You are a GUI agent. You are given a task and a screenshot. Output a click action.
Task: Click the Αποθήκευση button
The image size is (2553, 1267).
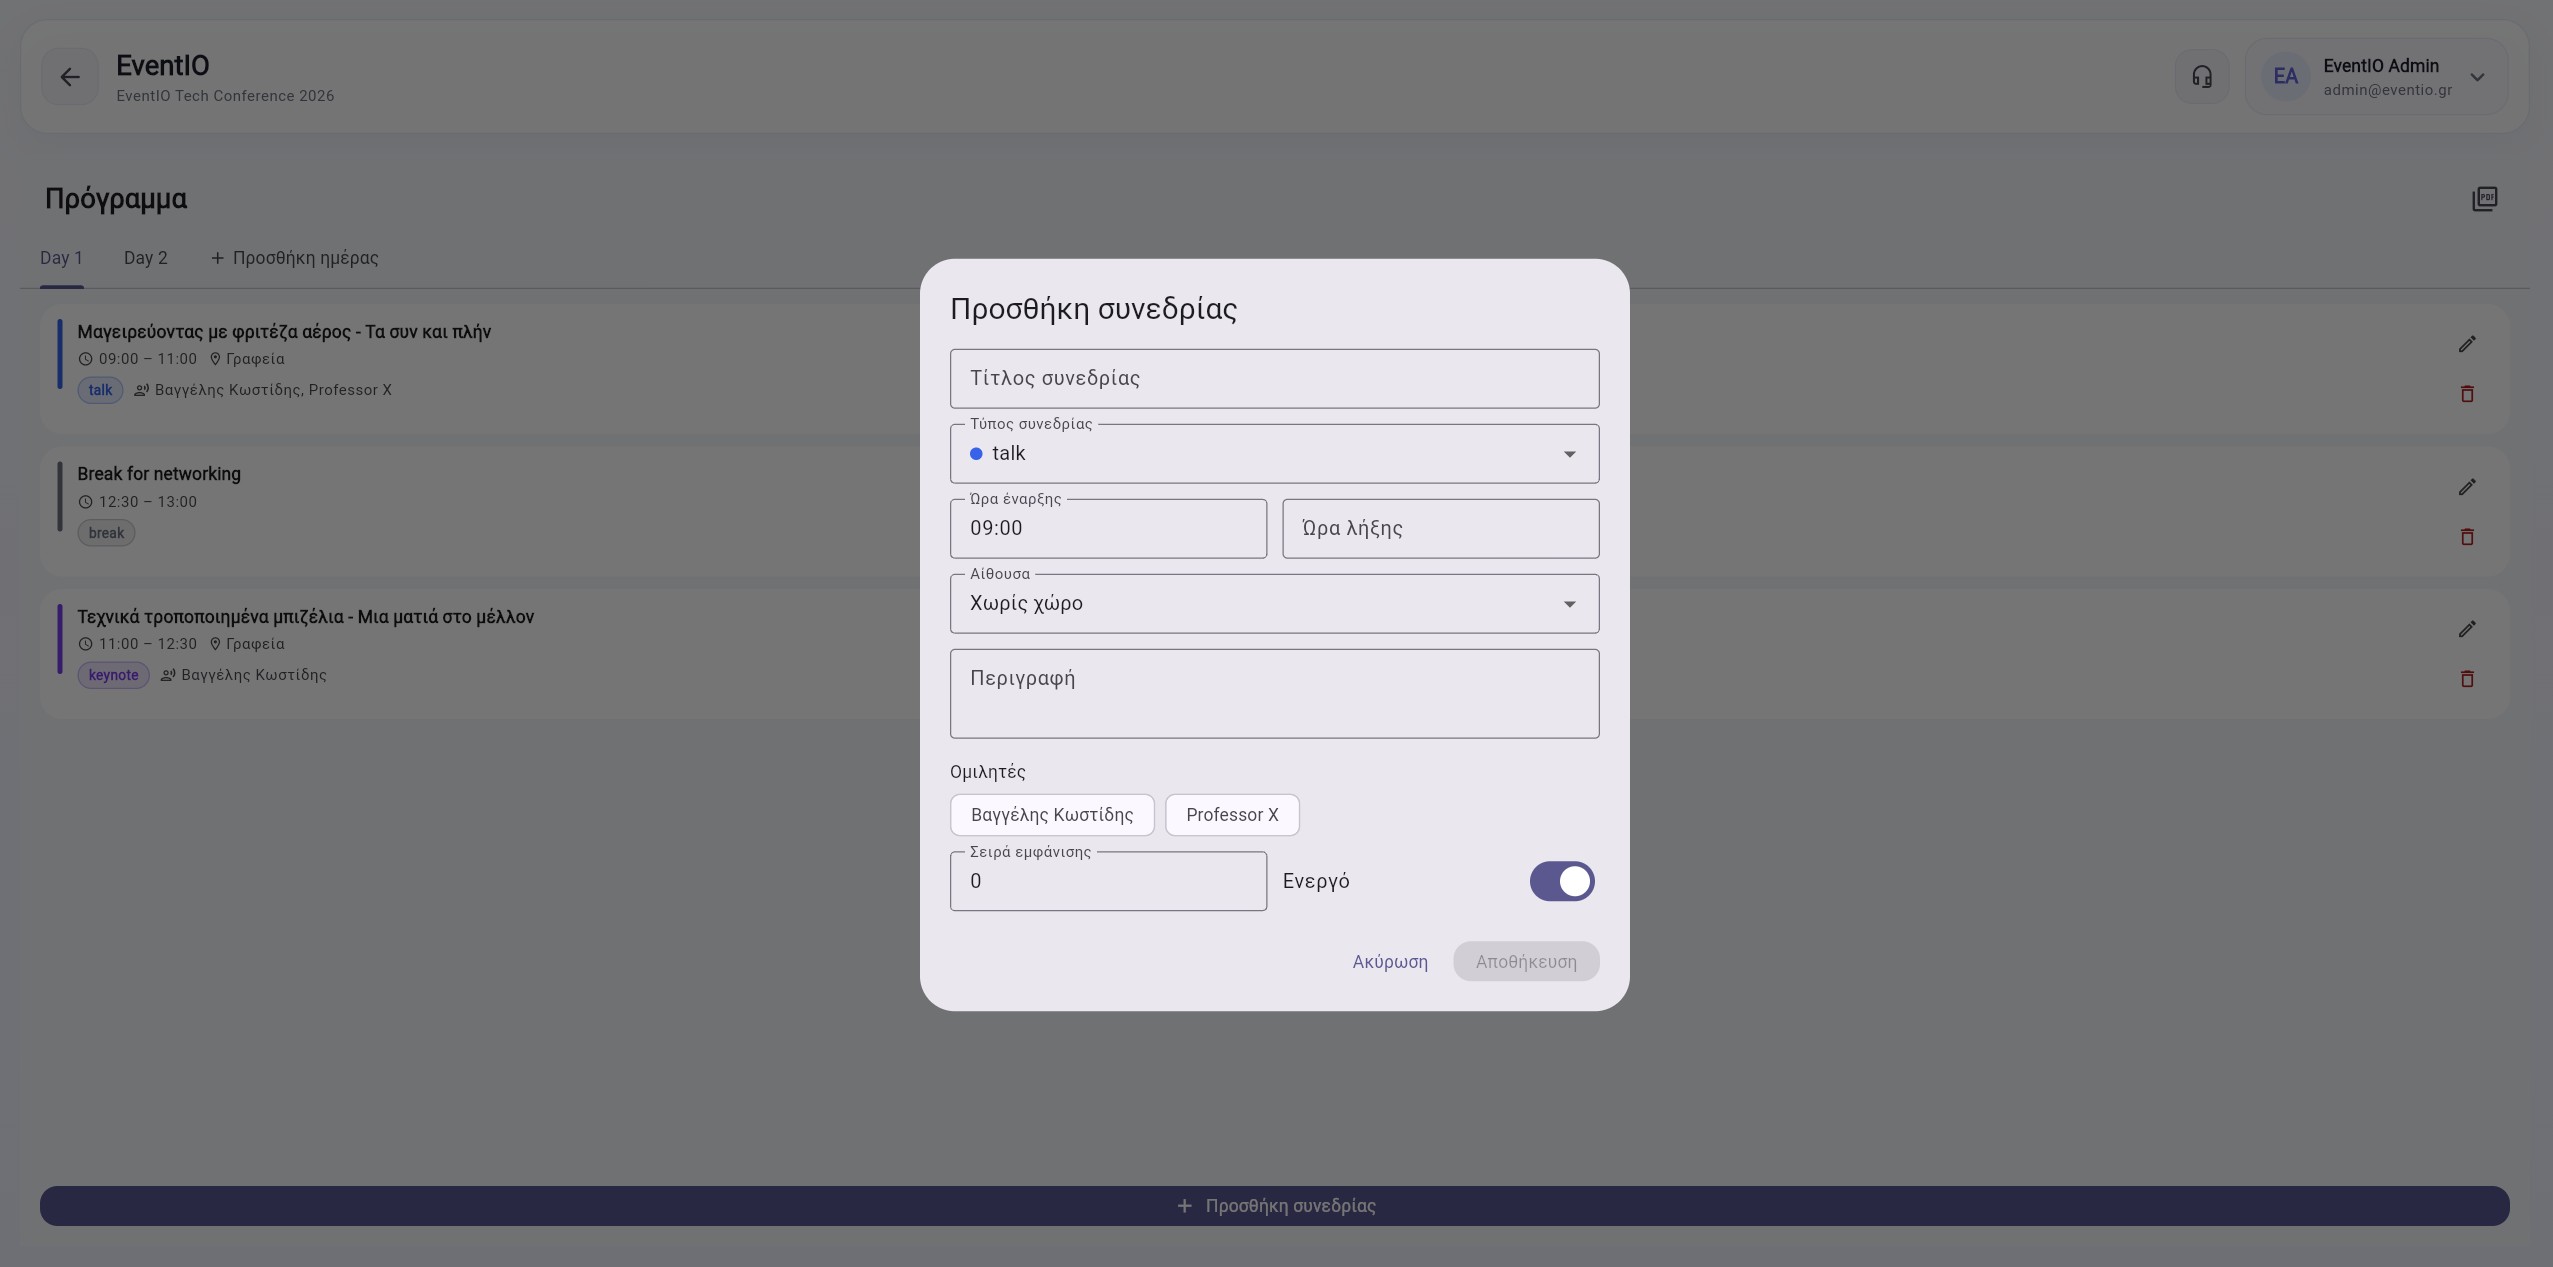[1526, 962]
